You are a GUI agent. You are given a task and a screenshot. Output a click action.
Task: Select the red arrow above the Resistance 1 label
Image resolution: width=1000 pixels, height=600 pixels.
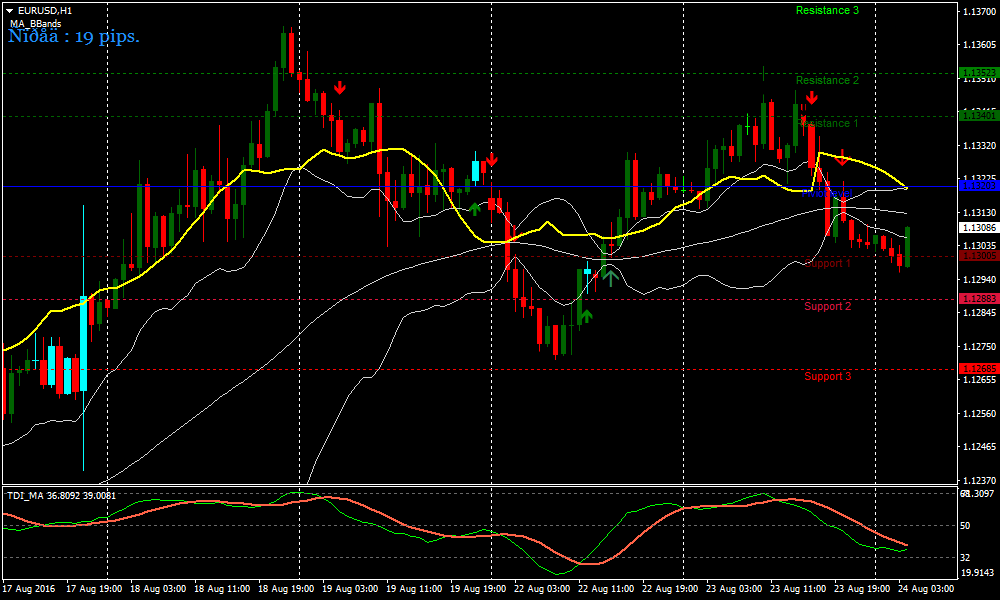point(812,97)
